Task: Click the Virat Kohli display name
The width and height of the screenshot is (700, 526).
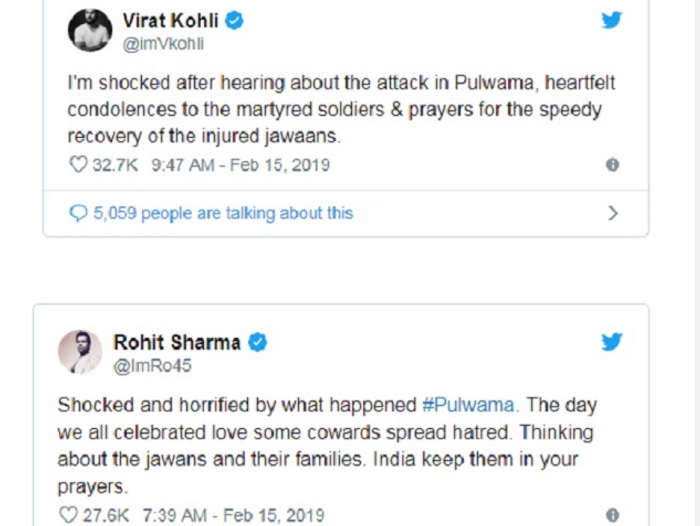Action: (x=171, y=21)
